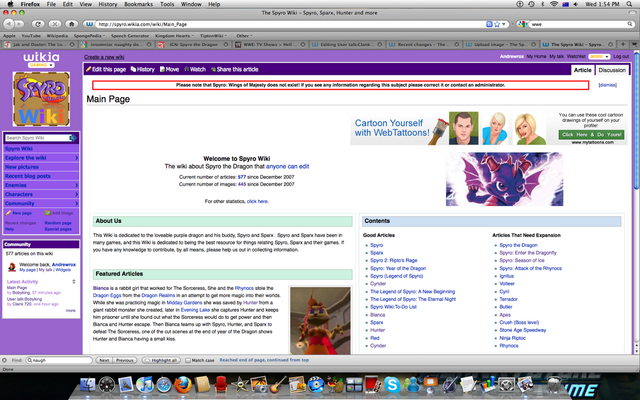The height and width of the screenshot is (400, 640).
Task: Click the blue feed icon in the address bar
Action: click(x=489, y=24)
